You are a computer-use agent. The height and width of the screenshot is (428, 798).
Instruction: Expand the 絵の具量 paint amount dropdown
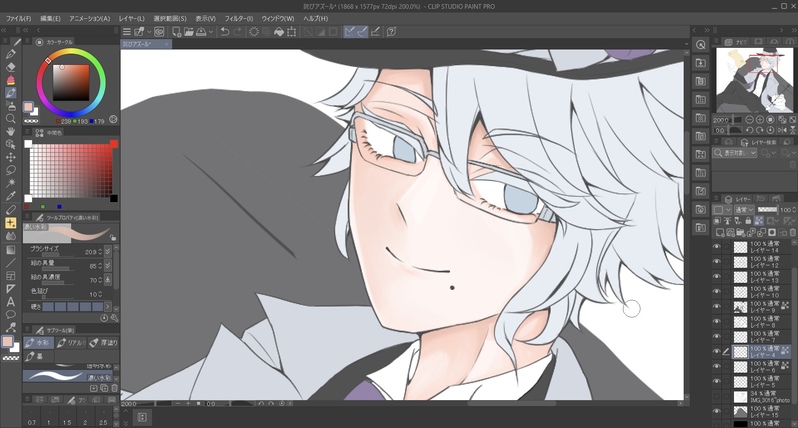point(107,266)
